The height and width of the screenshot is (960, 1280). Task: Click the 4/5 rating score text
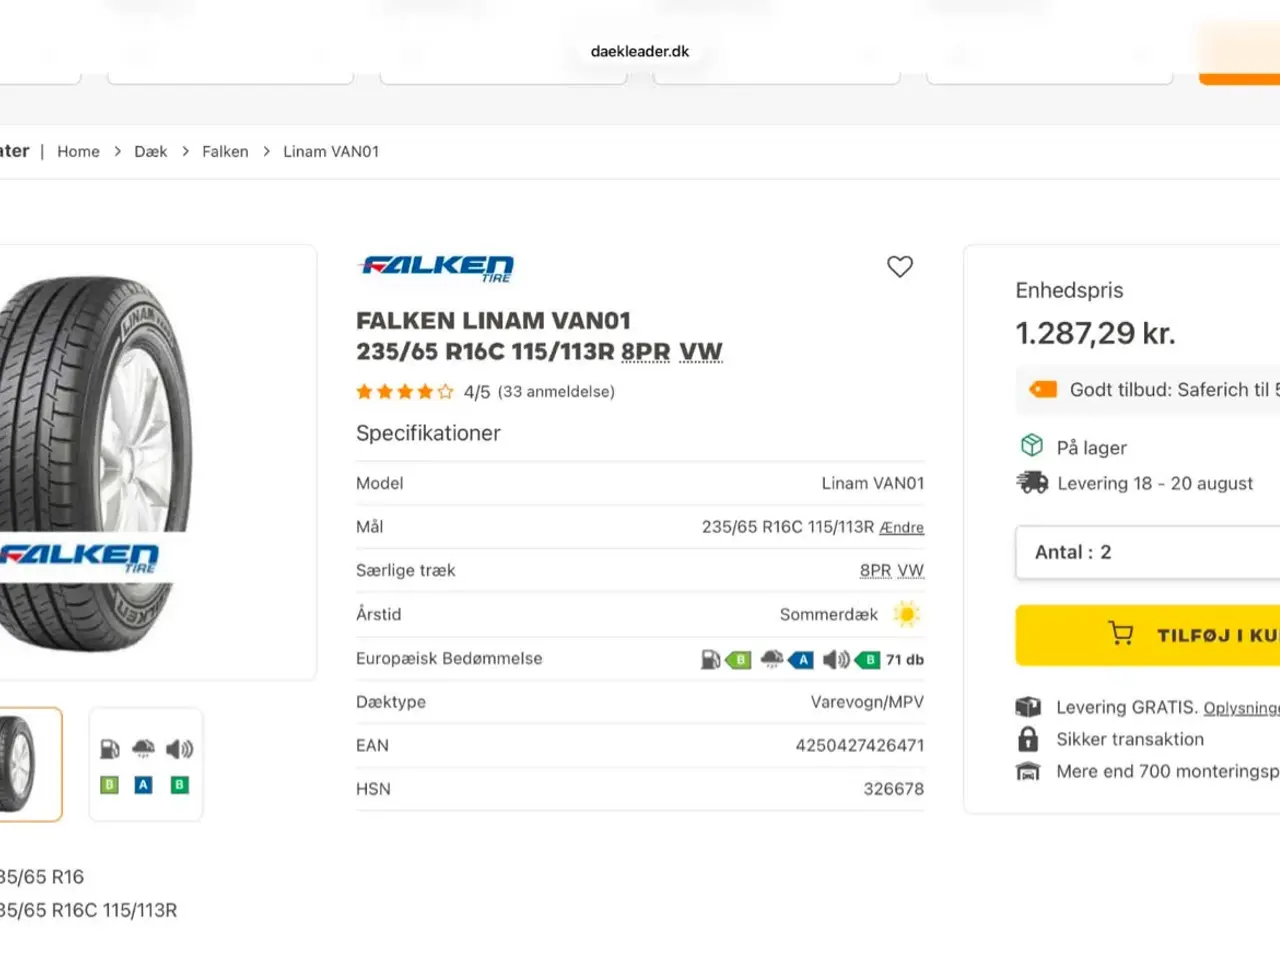(477, 392)
